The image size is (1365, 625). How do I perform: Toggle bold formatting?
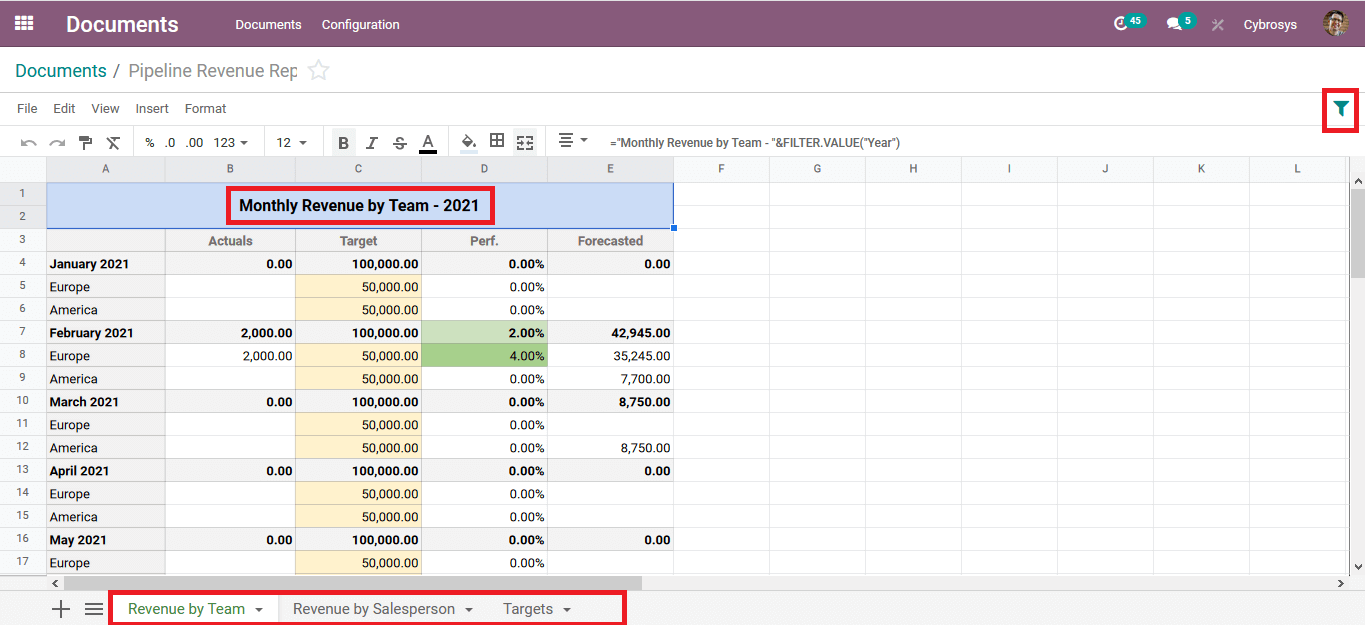(x=343, y=143)
